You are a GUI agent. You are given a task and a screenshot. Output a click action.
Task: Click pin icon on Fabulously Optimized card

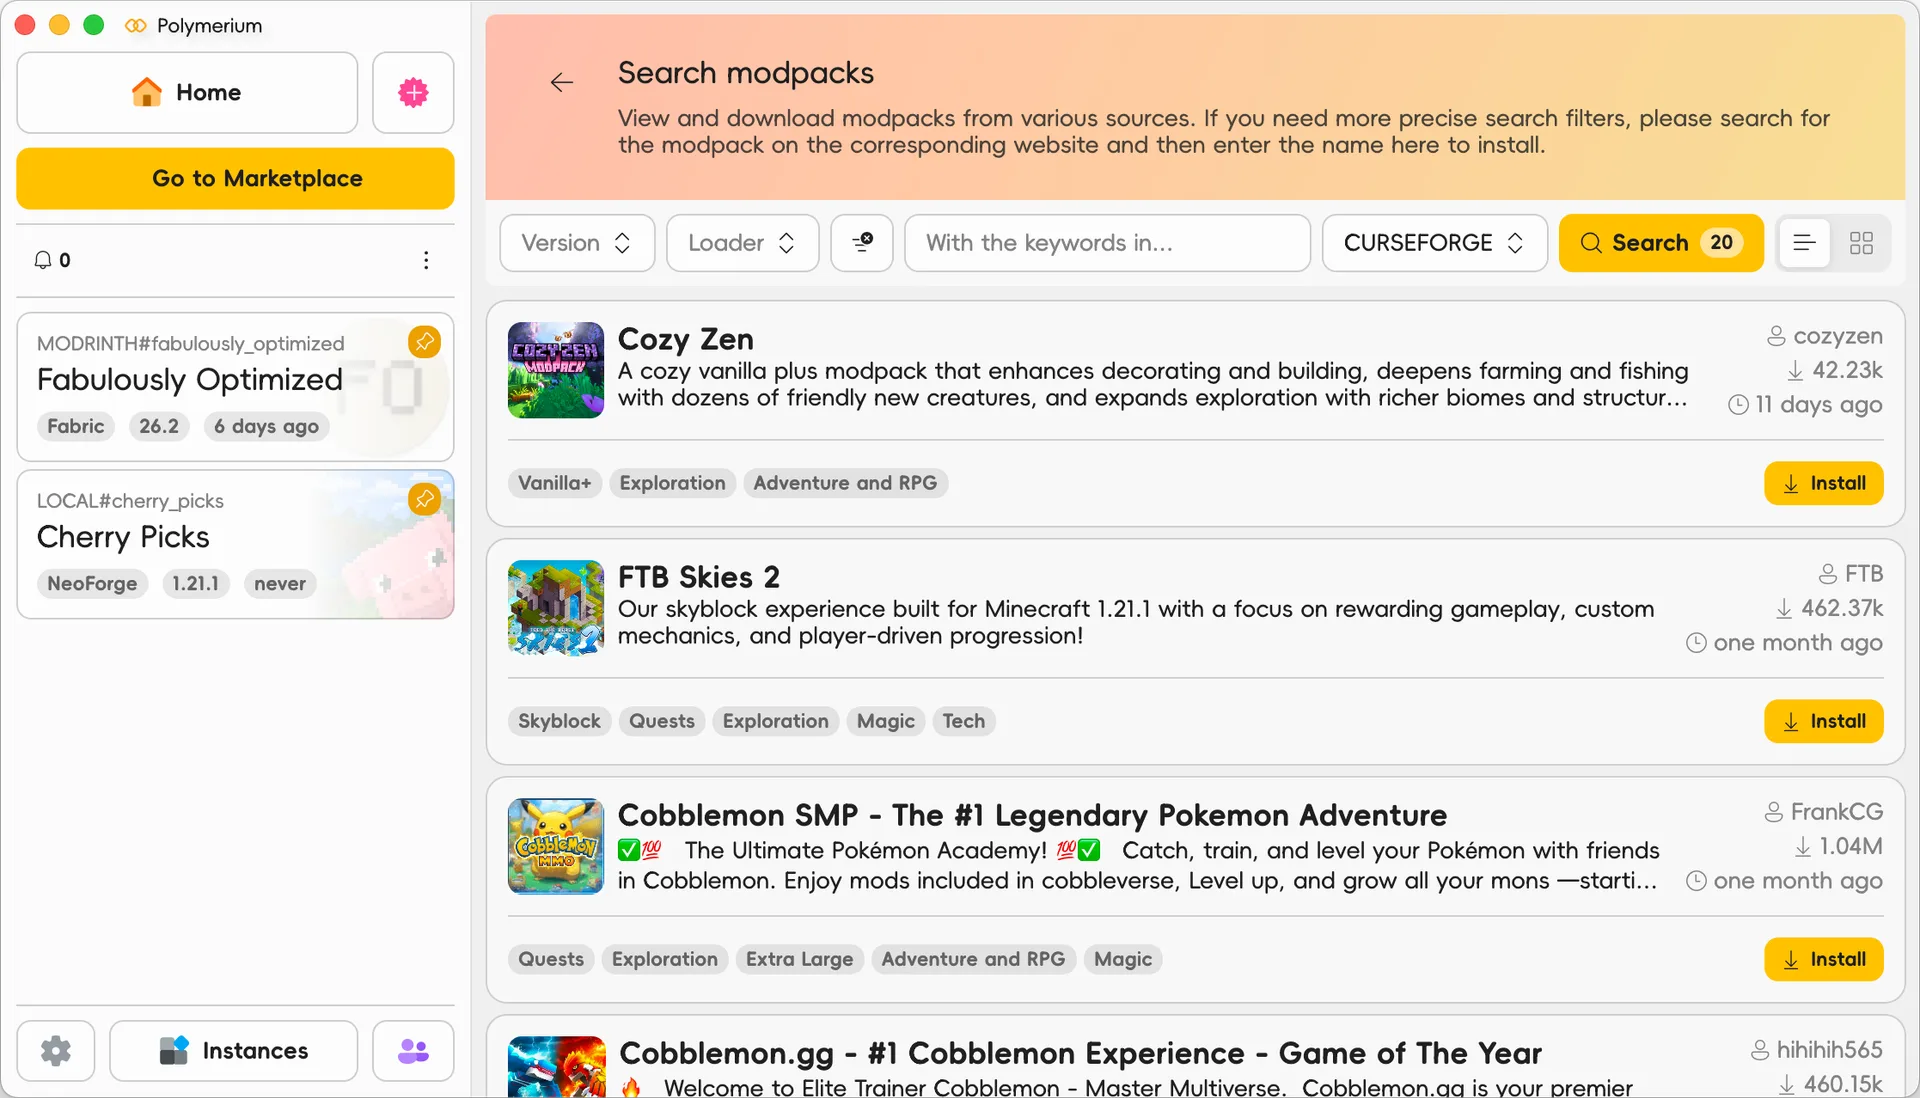point(425,342)
